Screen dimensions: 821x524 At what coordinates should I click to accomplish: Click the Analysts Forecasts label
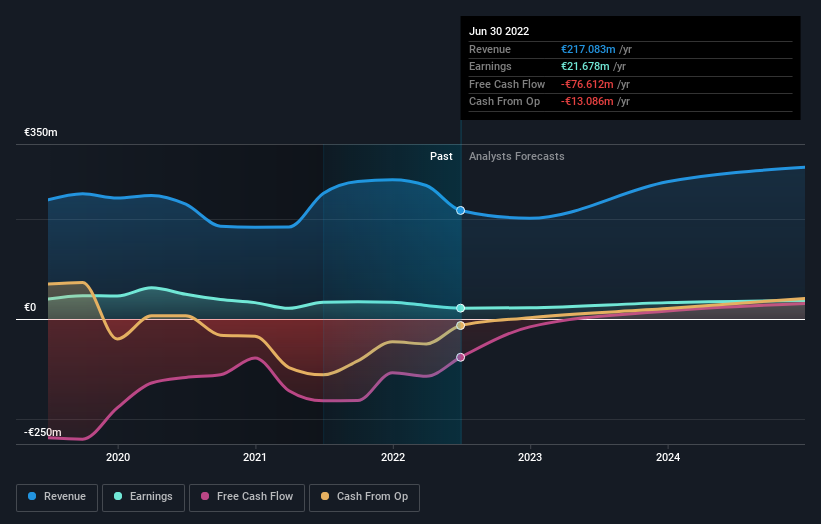click(517, 156)
